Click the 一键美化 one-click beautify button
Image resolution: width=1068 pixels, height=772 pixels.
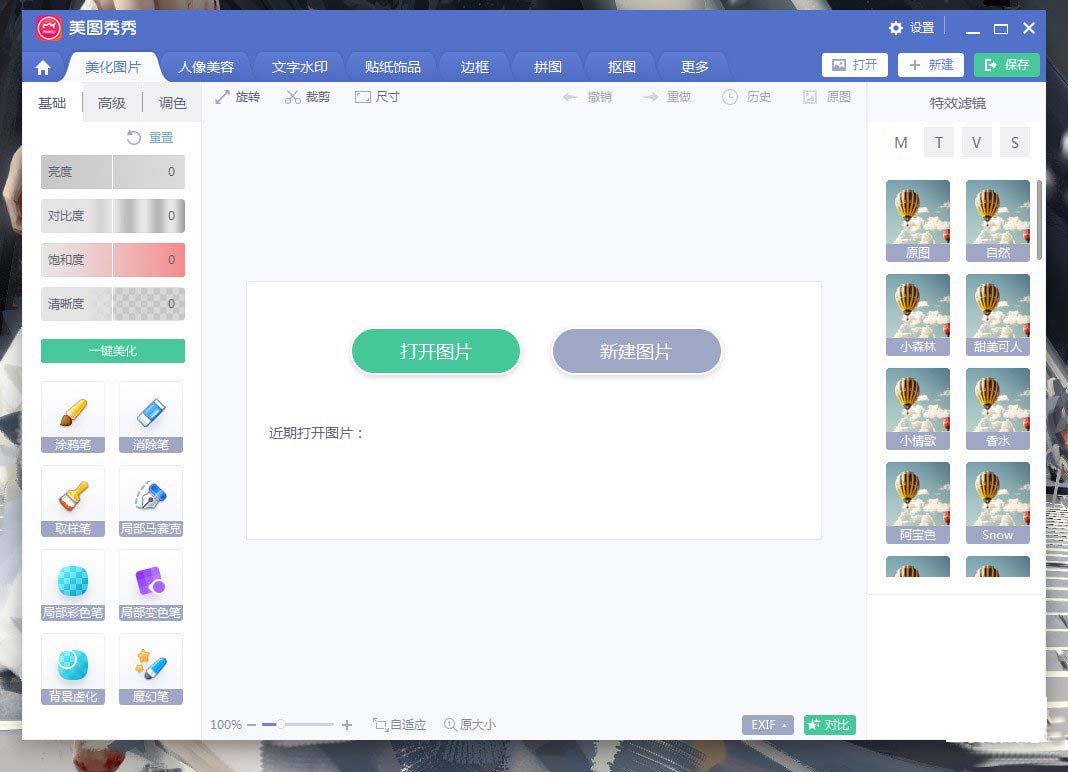112,351
